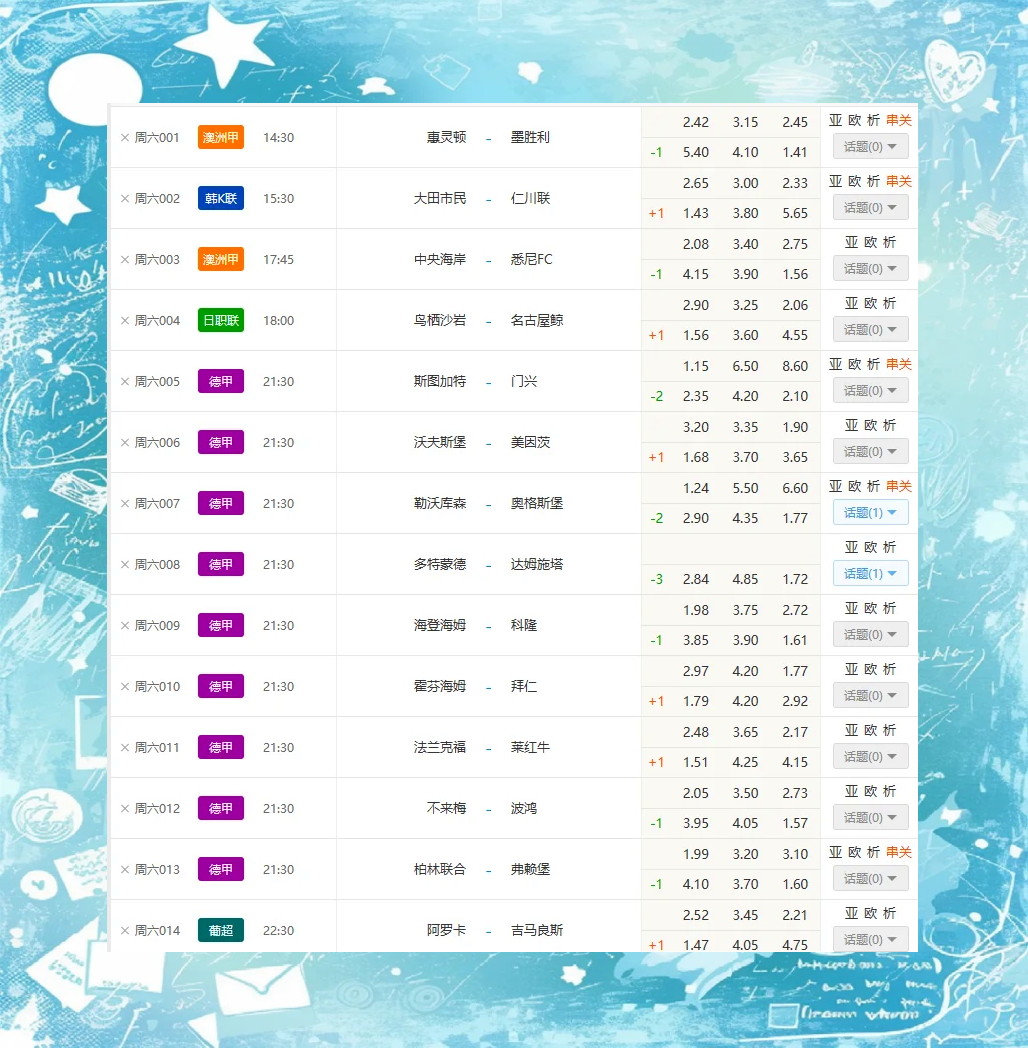This screenshot has width=1028, height=1048.
Task: Expand the 话题(1) dropdown for 勒沃库森 match
Action: [870, 513]
